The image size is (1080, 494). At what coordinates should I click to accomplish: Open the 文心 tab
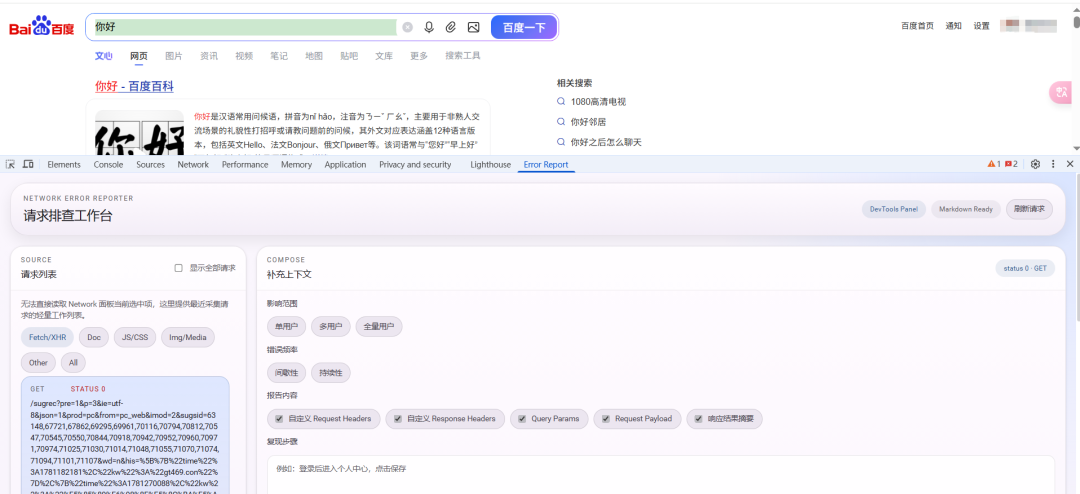[x=103, y=56]
